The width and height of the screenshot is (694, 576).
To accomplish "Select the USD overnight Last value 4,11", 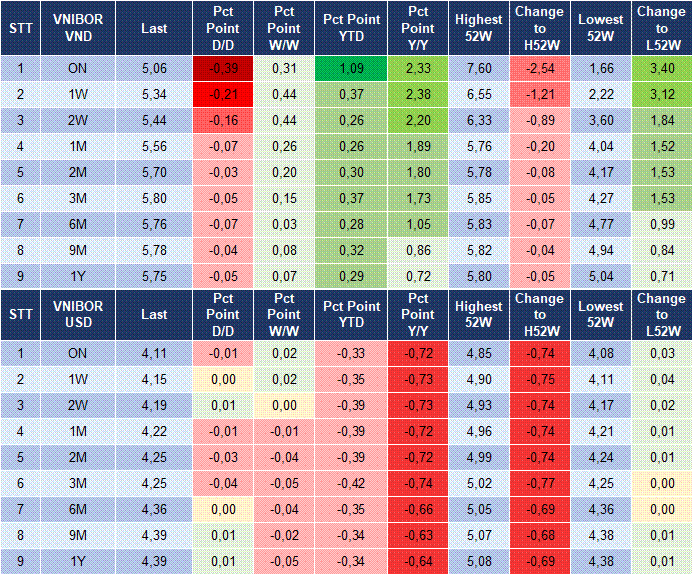I will [154, 353].
